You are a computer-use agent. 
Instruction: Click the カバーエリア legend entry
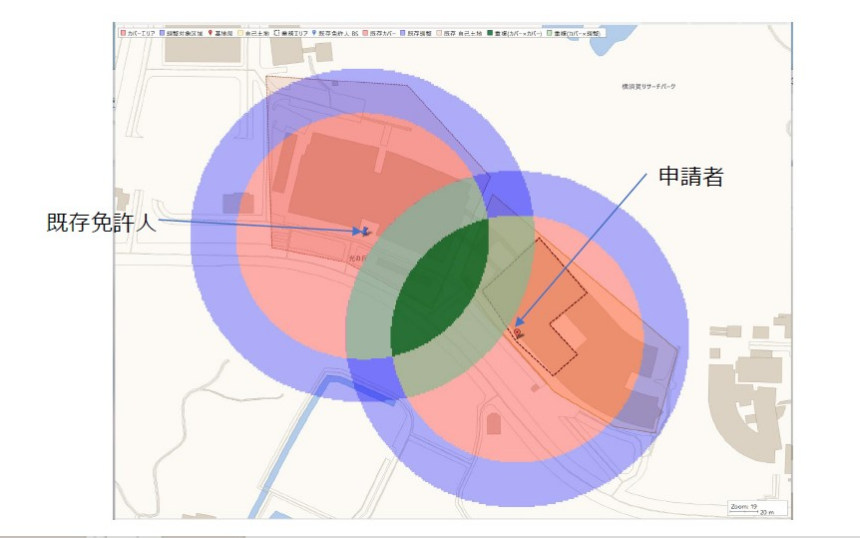(x=138, y=33)
